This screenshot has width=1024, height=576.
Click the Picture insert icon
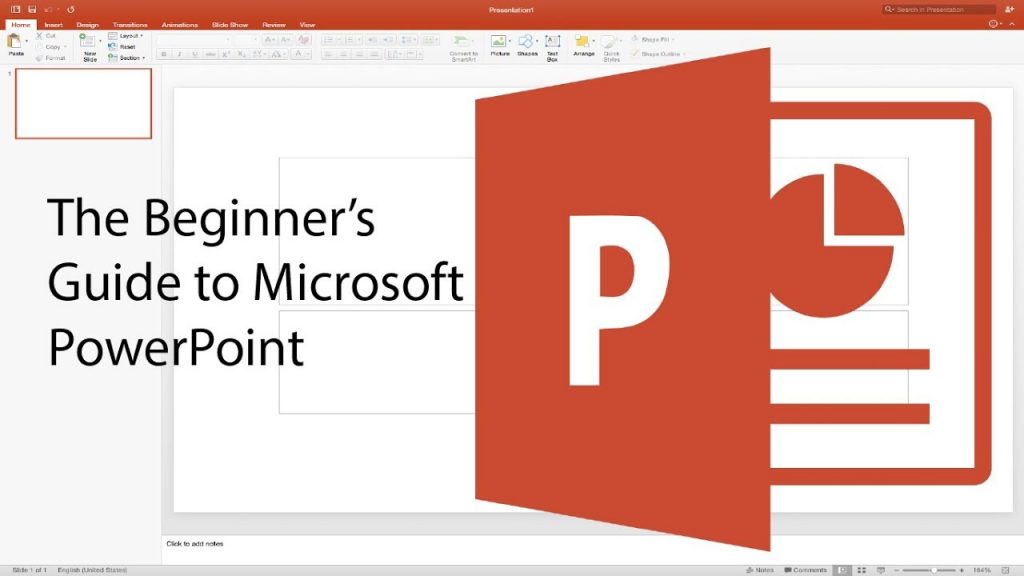click(x=498, y=42)
